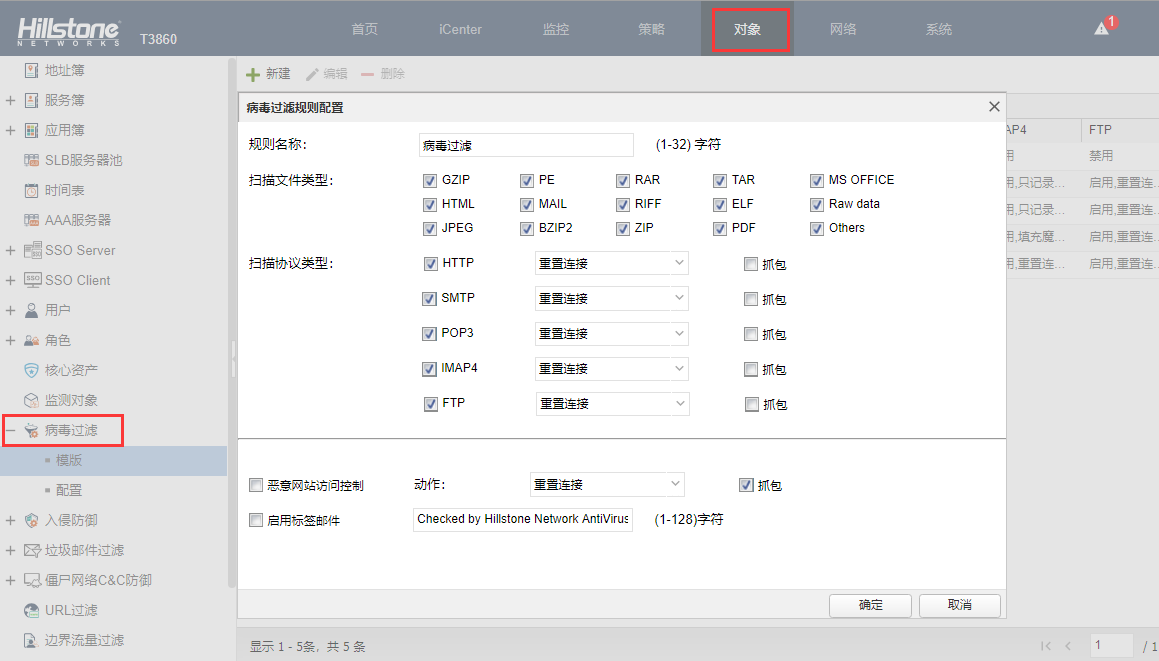Go to first page pager icon
Image resolution: width=1159 pixels, height=661 pixels.
(x=1045, y=645)
